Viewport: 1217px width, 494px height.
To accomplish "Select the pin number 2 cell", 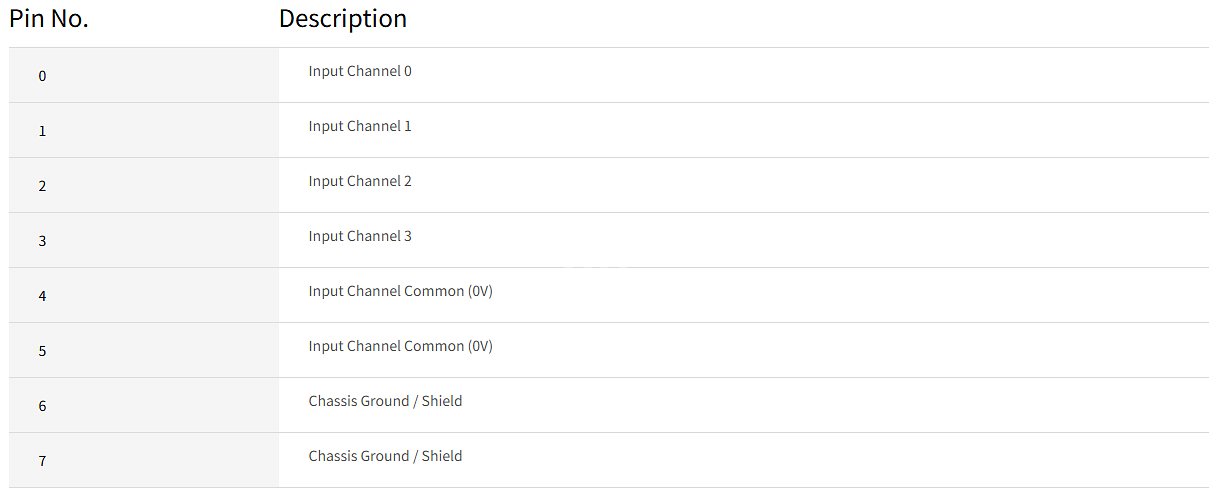I will pyautogui.click(x=144, y=185).
